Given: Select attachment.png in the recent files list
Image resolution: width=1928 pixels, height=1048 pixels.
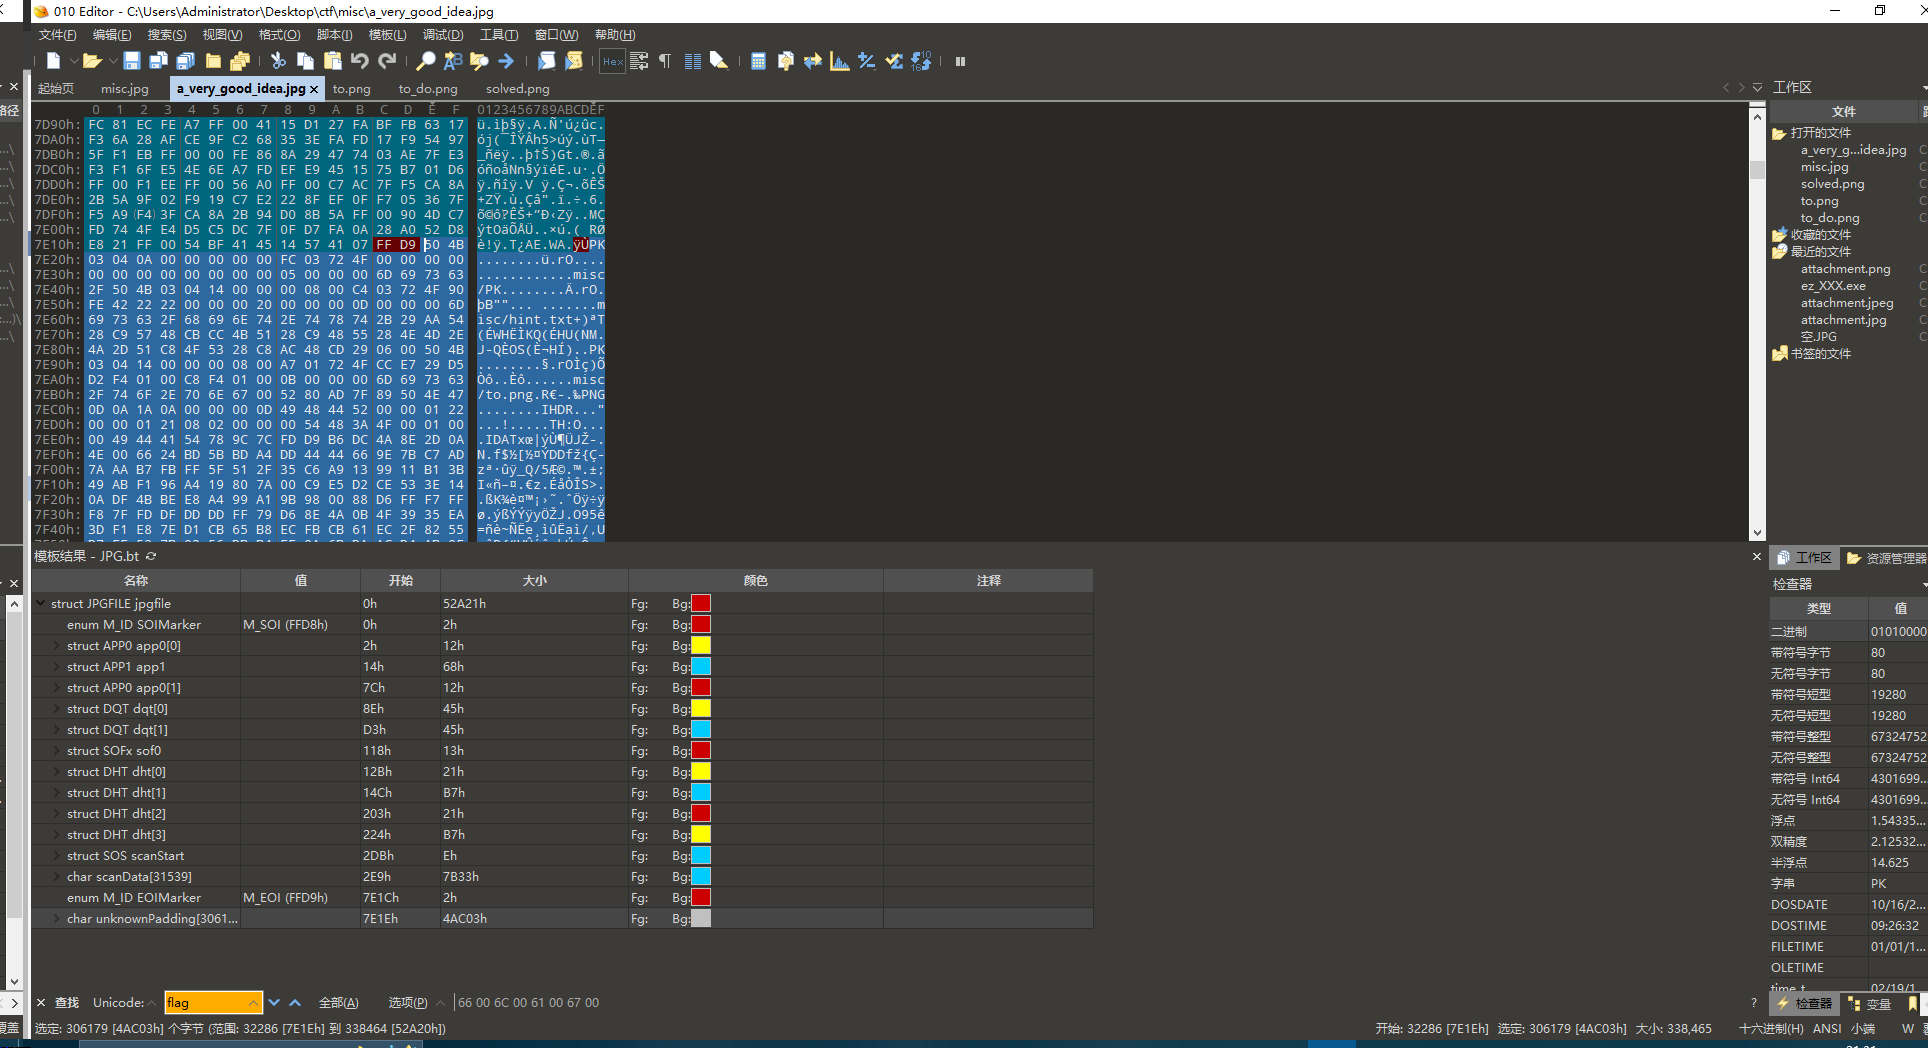Looking at the screenshot, I should [x=1846, y=268].
